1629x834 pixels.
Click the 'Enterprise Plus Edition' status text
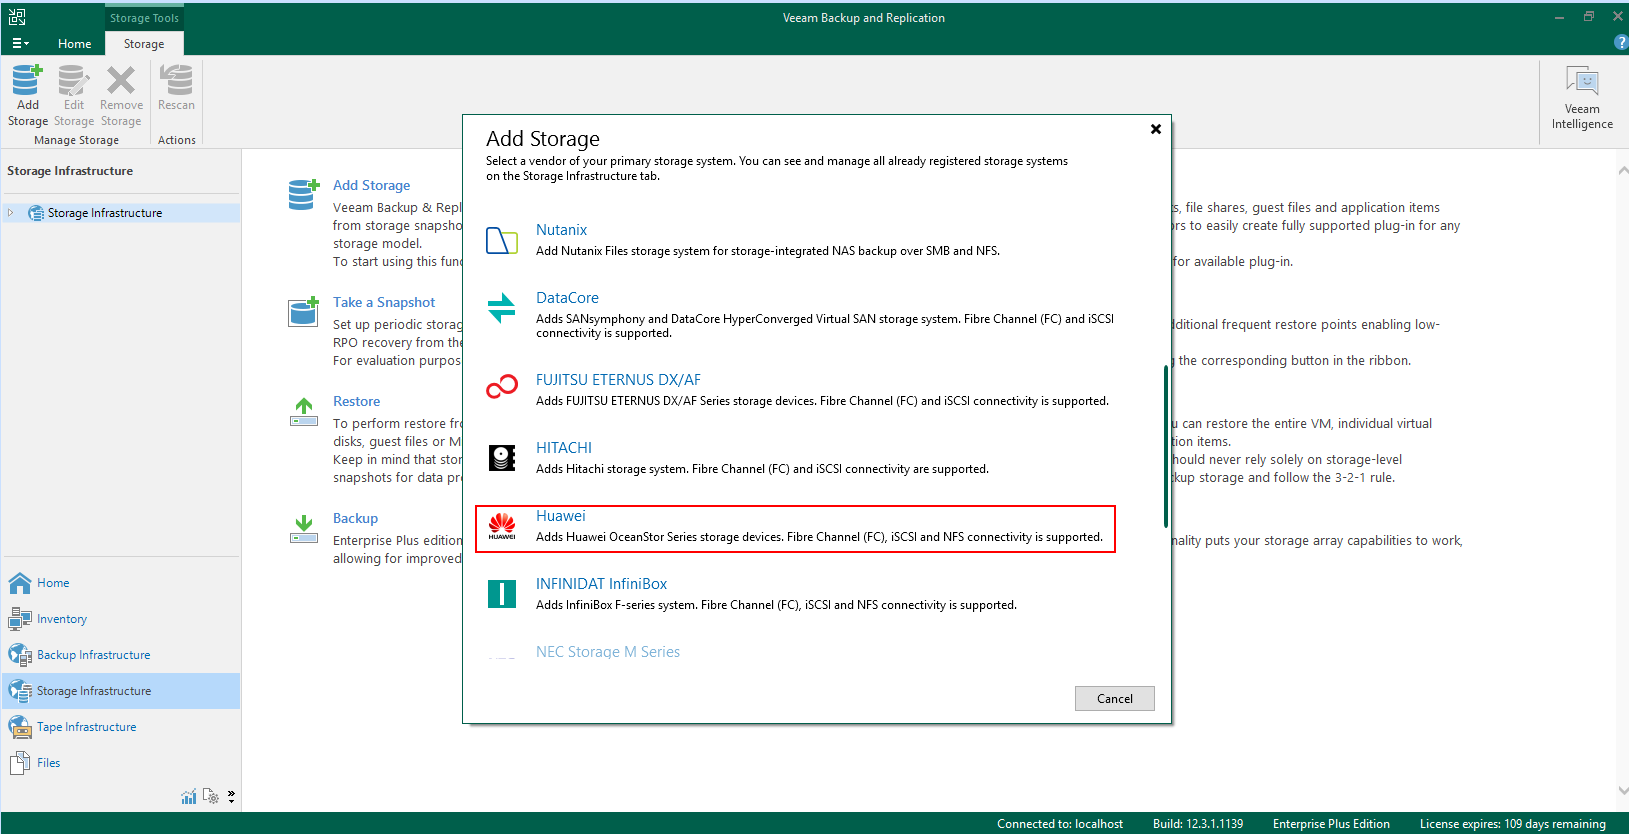(x=1331, y=824)
